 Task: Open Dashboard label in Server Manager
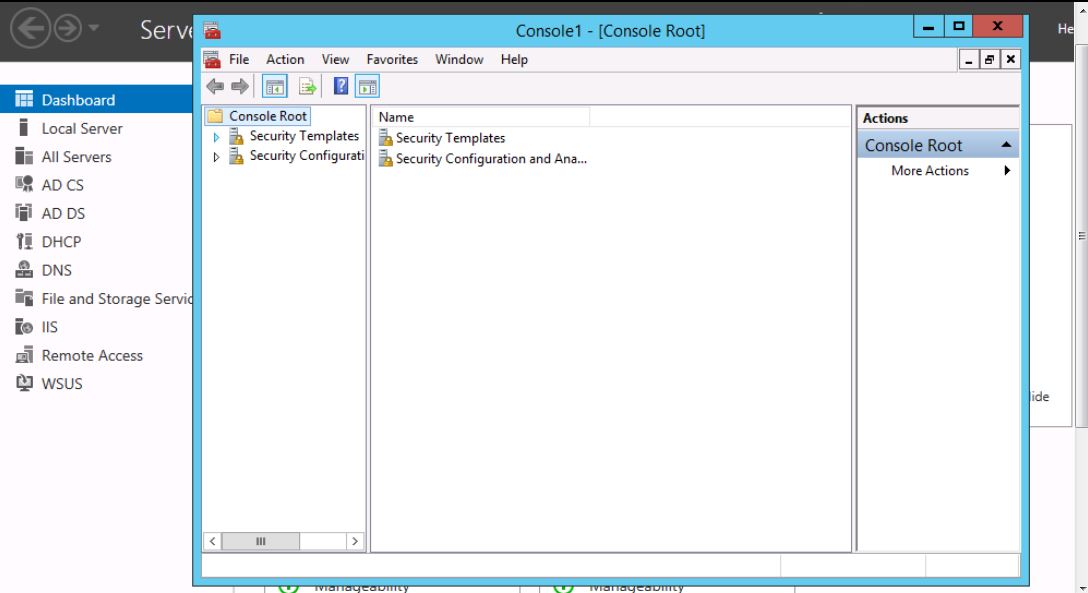(x=78, y=100)
